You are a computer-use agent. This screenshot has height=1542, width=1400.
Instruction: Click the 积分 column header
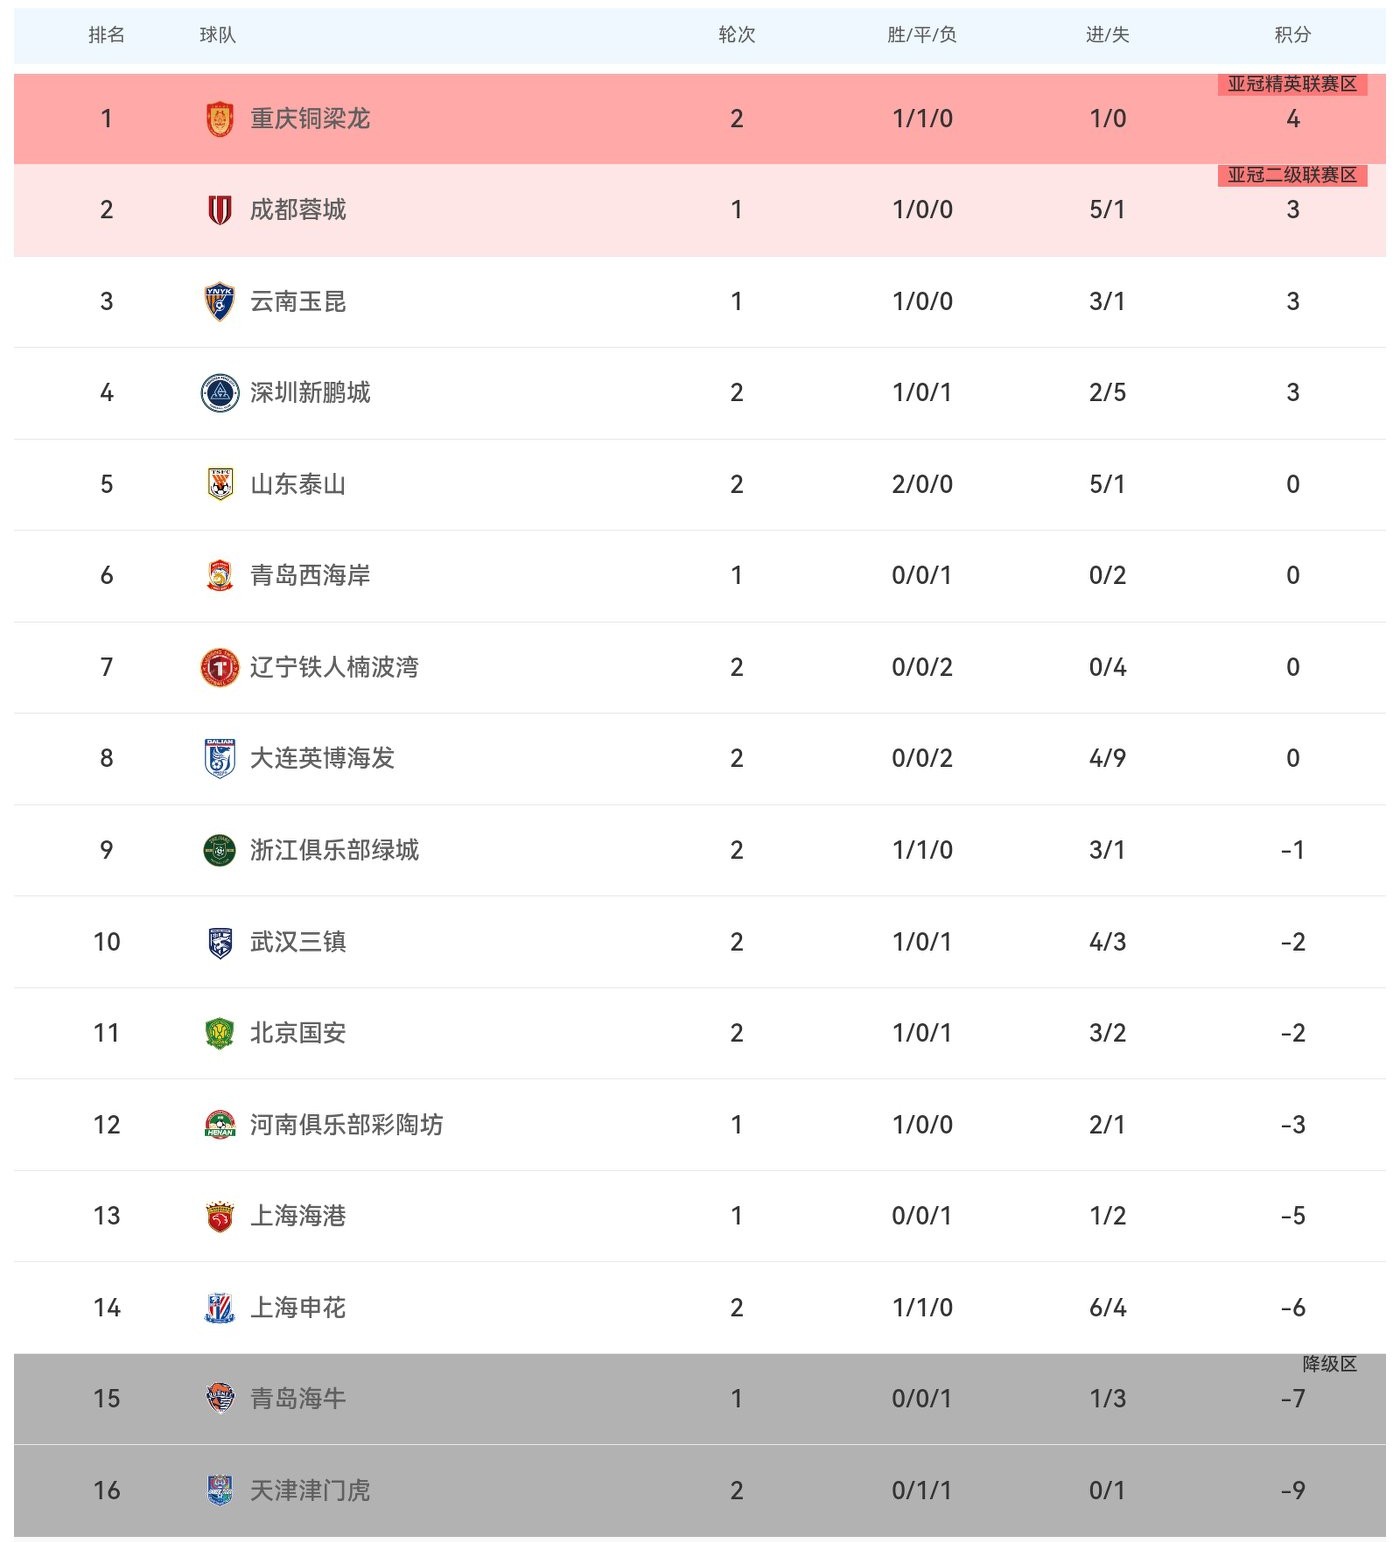click(x=1292, y=35)
